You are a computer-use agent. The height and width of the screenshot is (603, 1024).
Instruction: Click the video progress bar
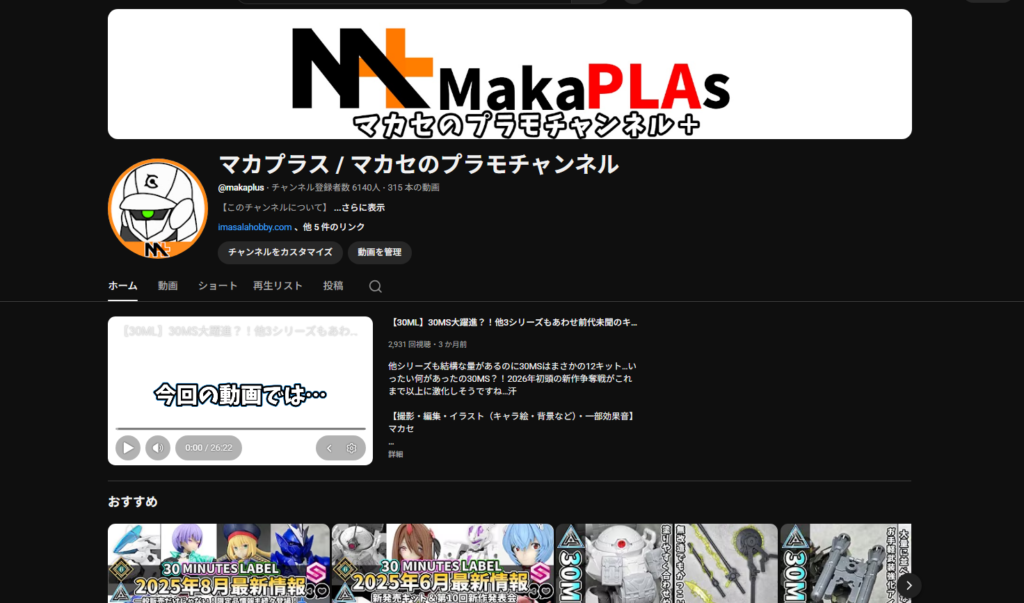point(240,429)
